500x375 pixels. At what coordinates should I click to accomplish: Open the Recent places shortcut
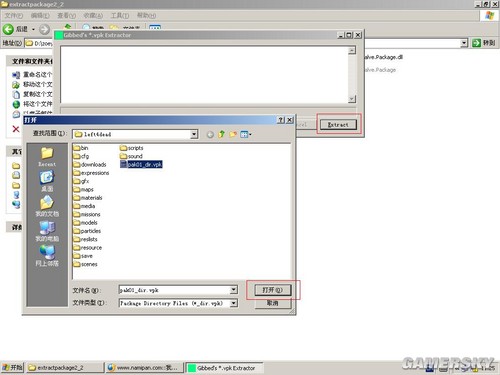(x=47, y=157)
